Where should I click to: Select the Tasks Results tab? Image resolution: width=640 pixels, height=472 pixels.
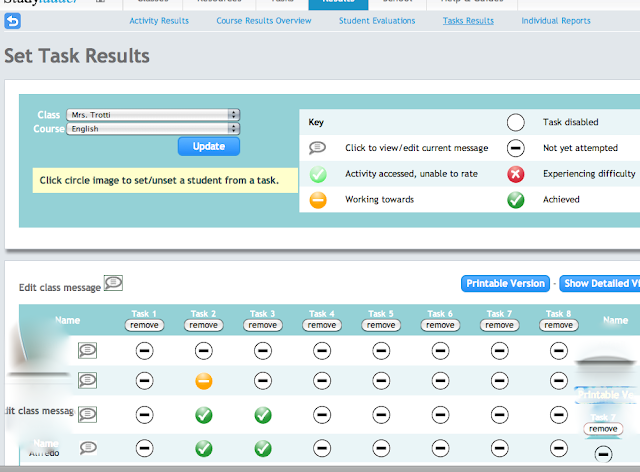(x=469, y=21)
